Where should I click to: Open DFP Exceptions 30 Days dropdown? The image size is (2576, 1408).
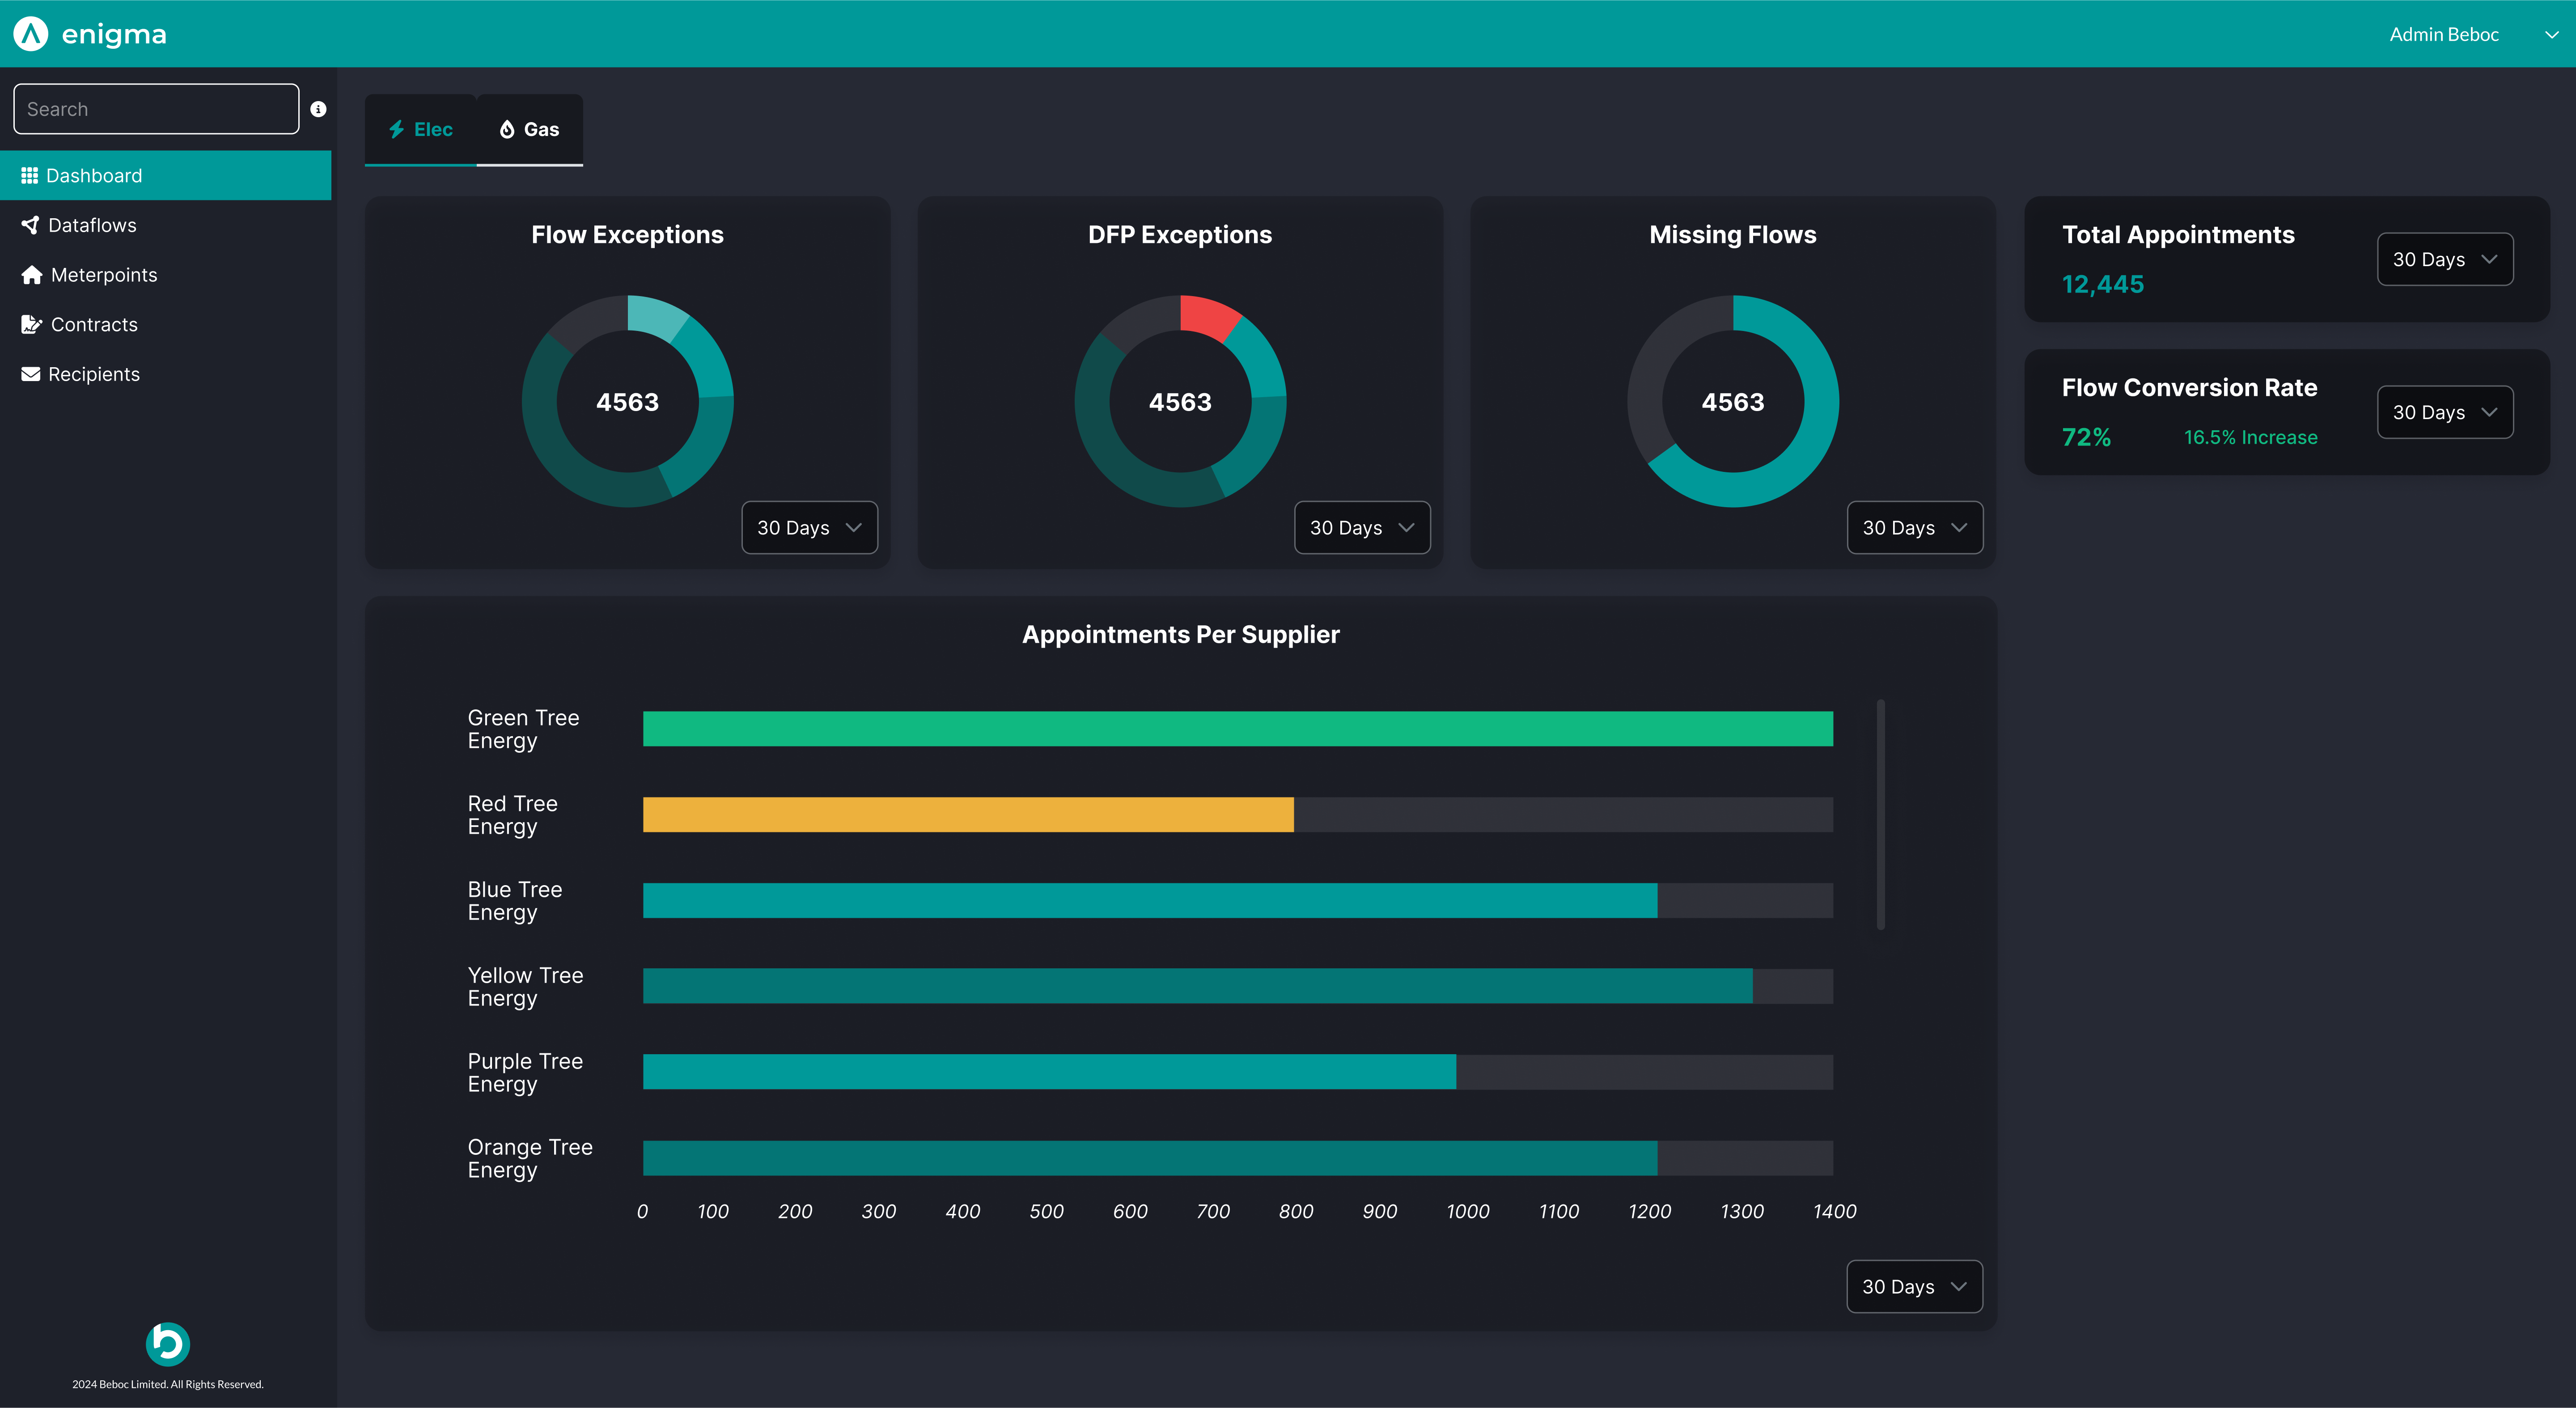(x=1362, y=527)
